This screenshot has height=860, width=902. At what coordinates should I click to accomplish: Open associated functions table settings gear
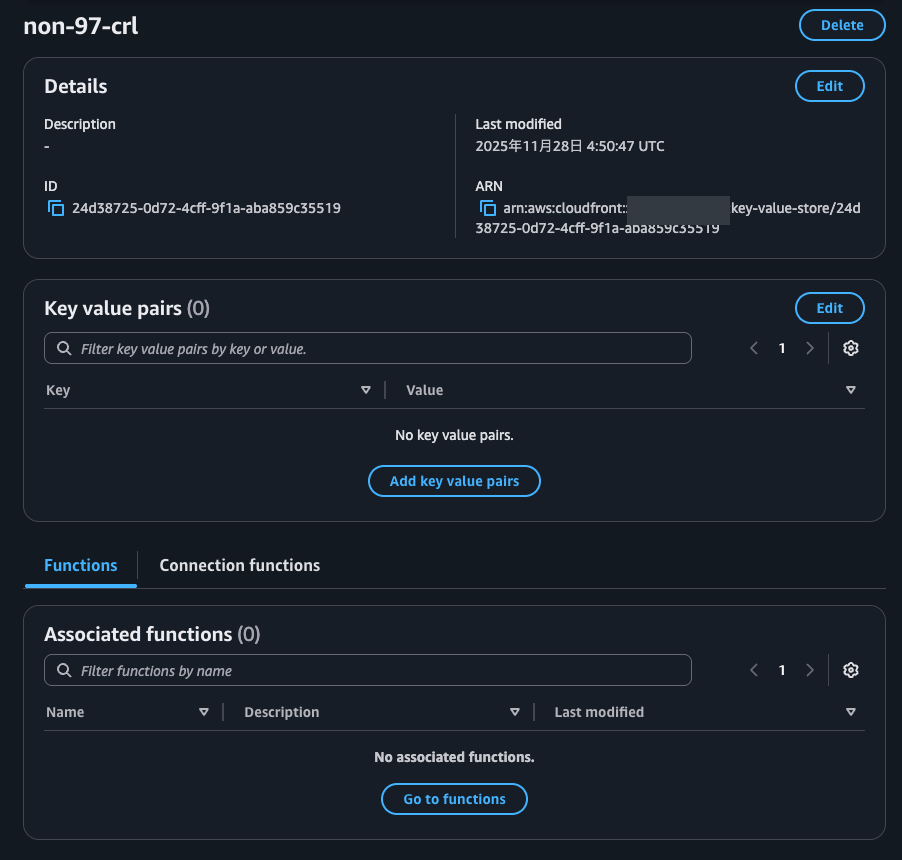tap(851, 670)
